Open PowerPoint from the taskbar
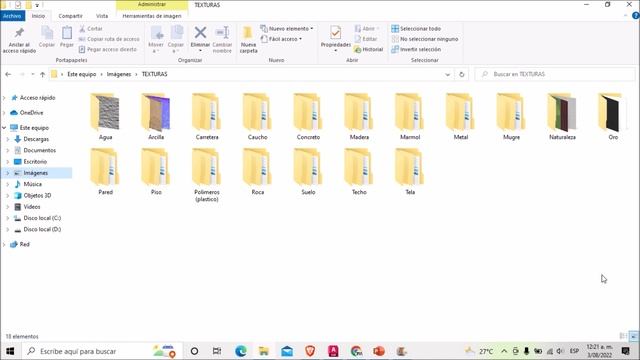Image resolution: width=640 pixels, height=360 pixels. [x=379, y=351]
